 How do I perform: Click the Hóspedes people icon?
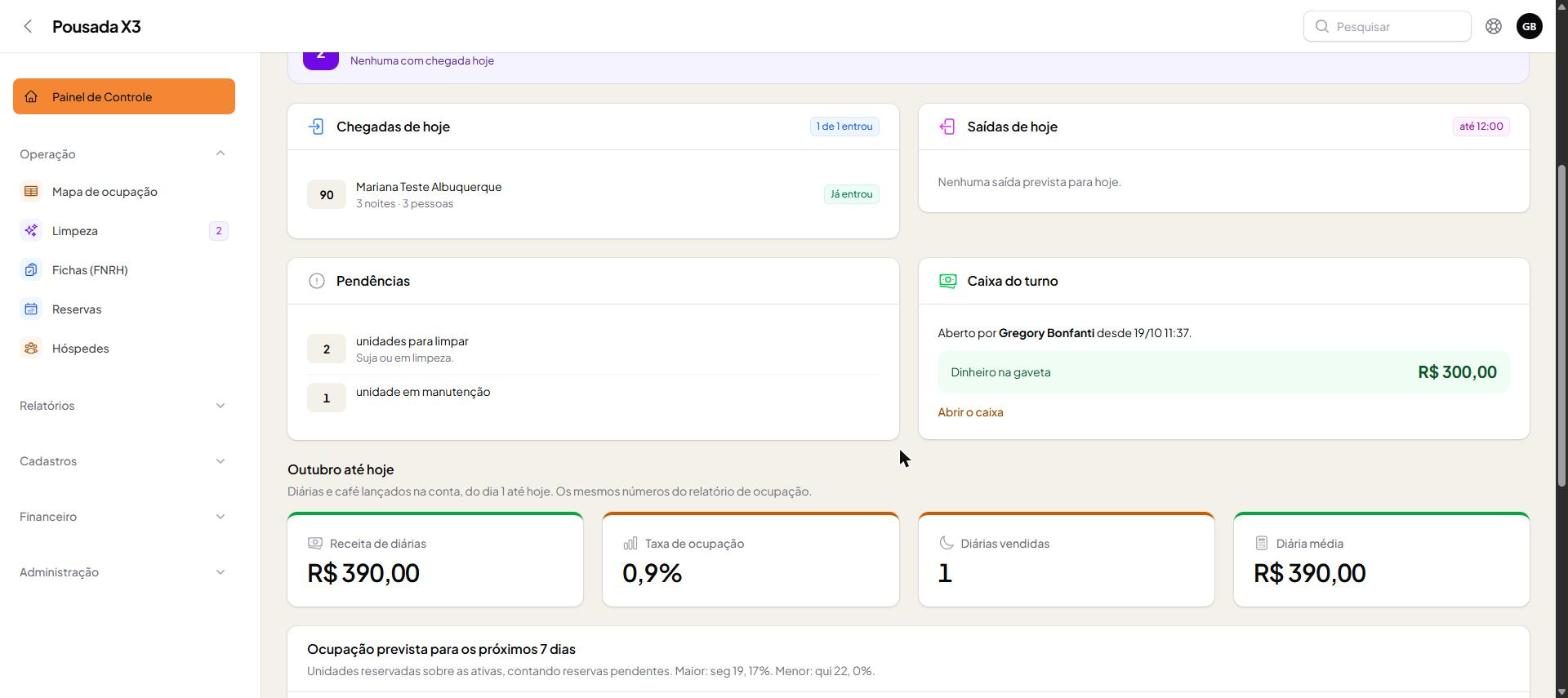coord(31,349)
